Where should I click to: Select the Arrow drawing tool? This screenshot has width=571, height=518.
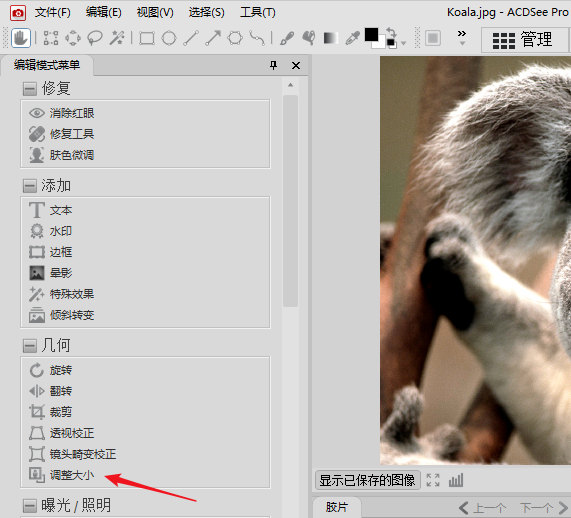(213, 38)
